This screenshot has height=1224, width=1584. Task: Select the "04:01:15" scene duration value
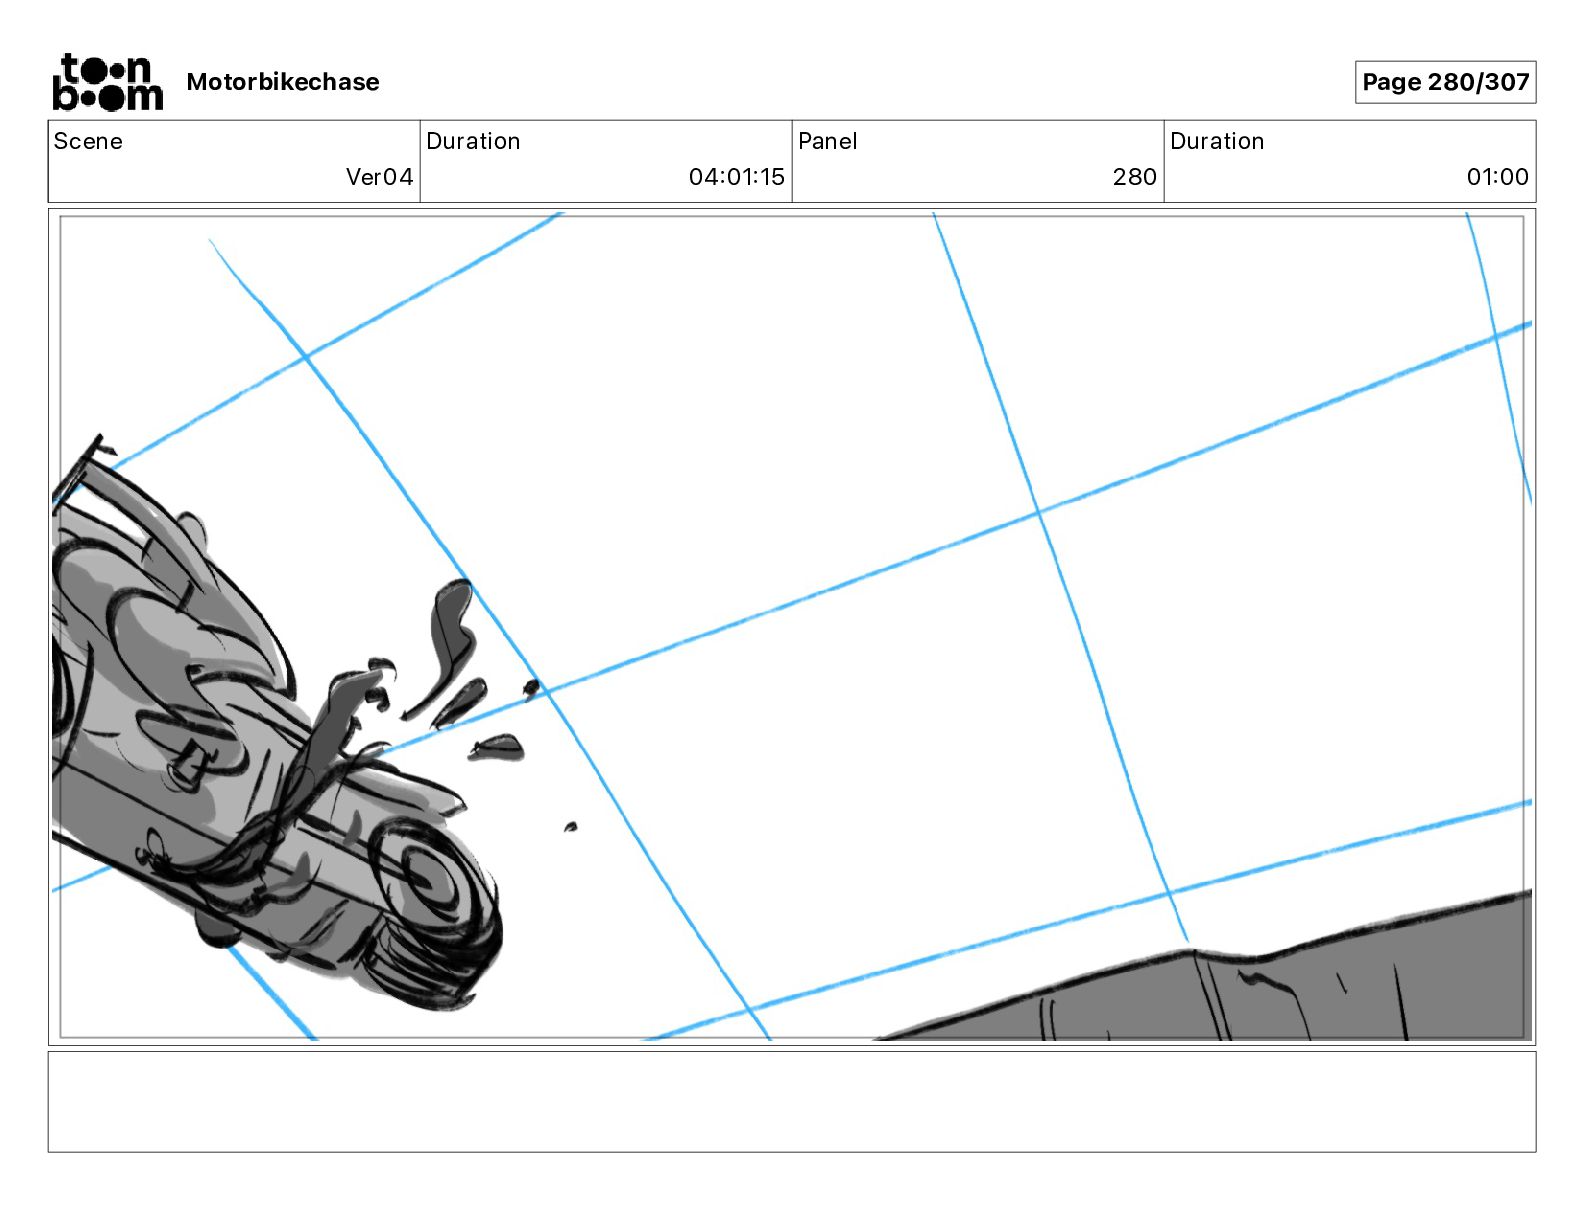(x=736, y=177)
